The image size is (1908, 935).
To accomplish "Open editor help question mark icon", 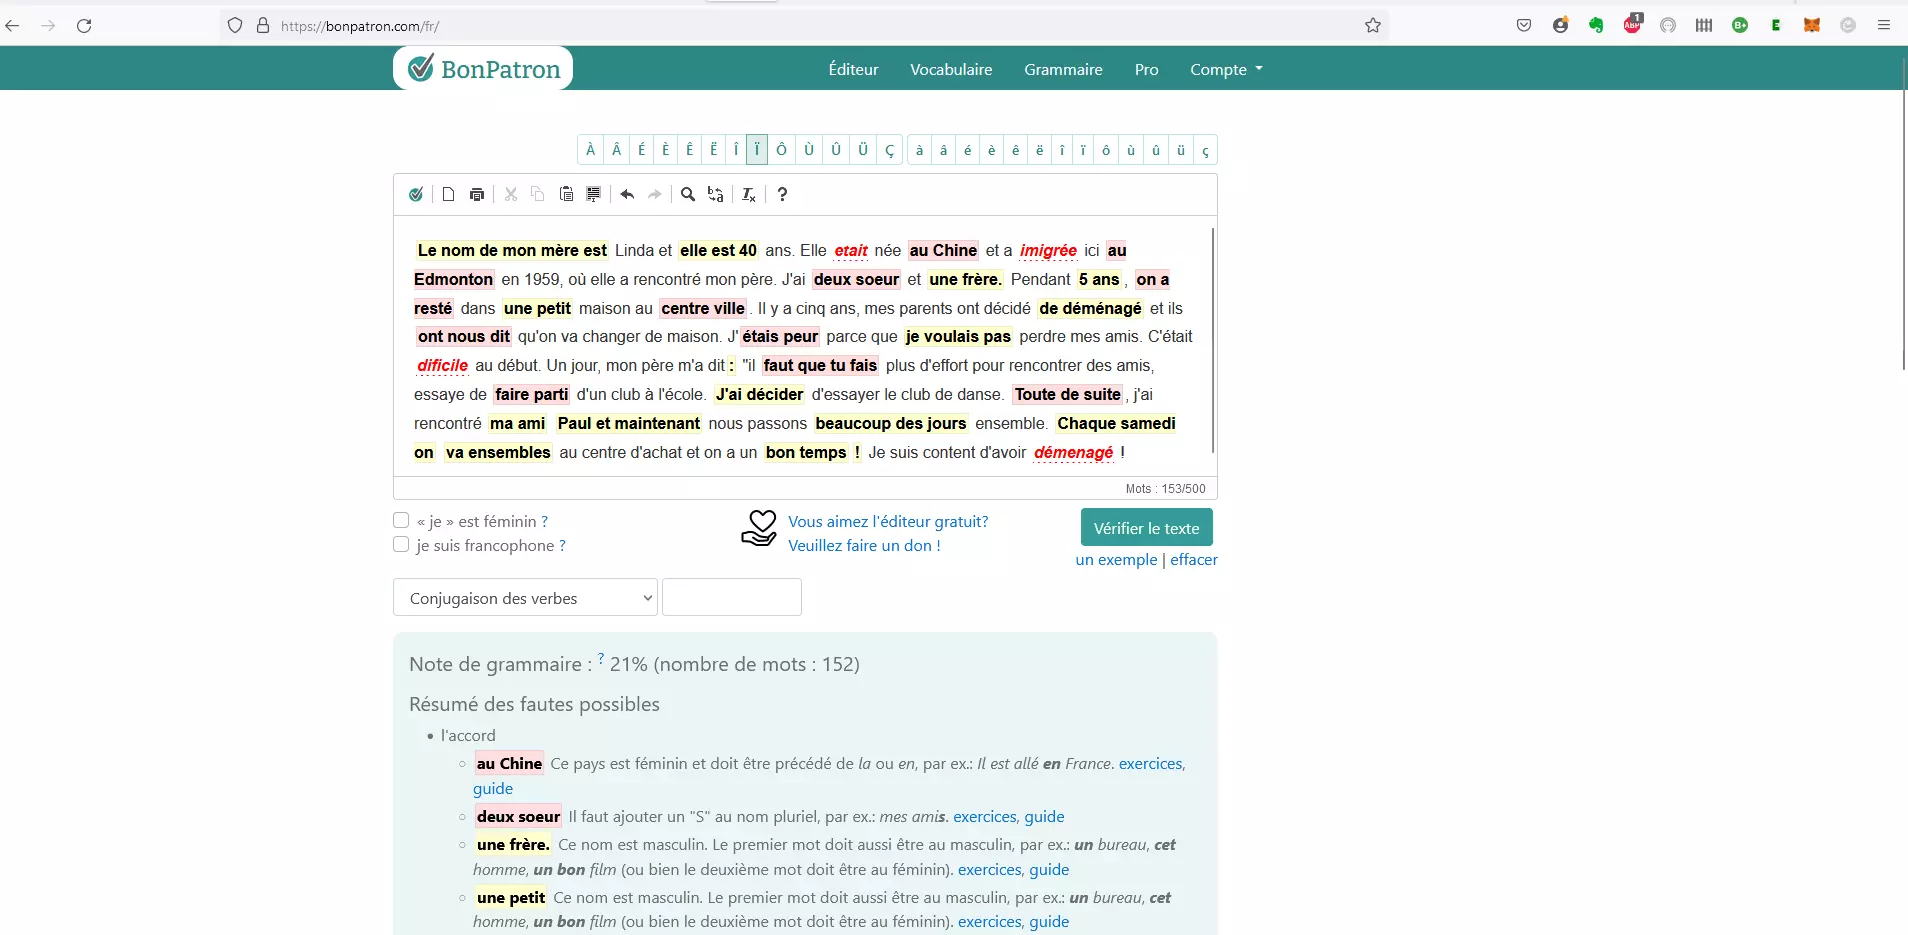I will [x=782, y=194].
